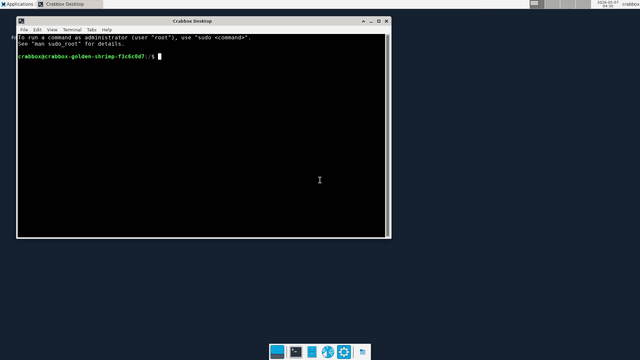Open the File menu in terminal

click(x=24, y=30)
